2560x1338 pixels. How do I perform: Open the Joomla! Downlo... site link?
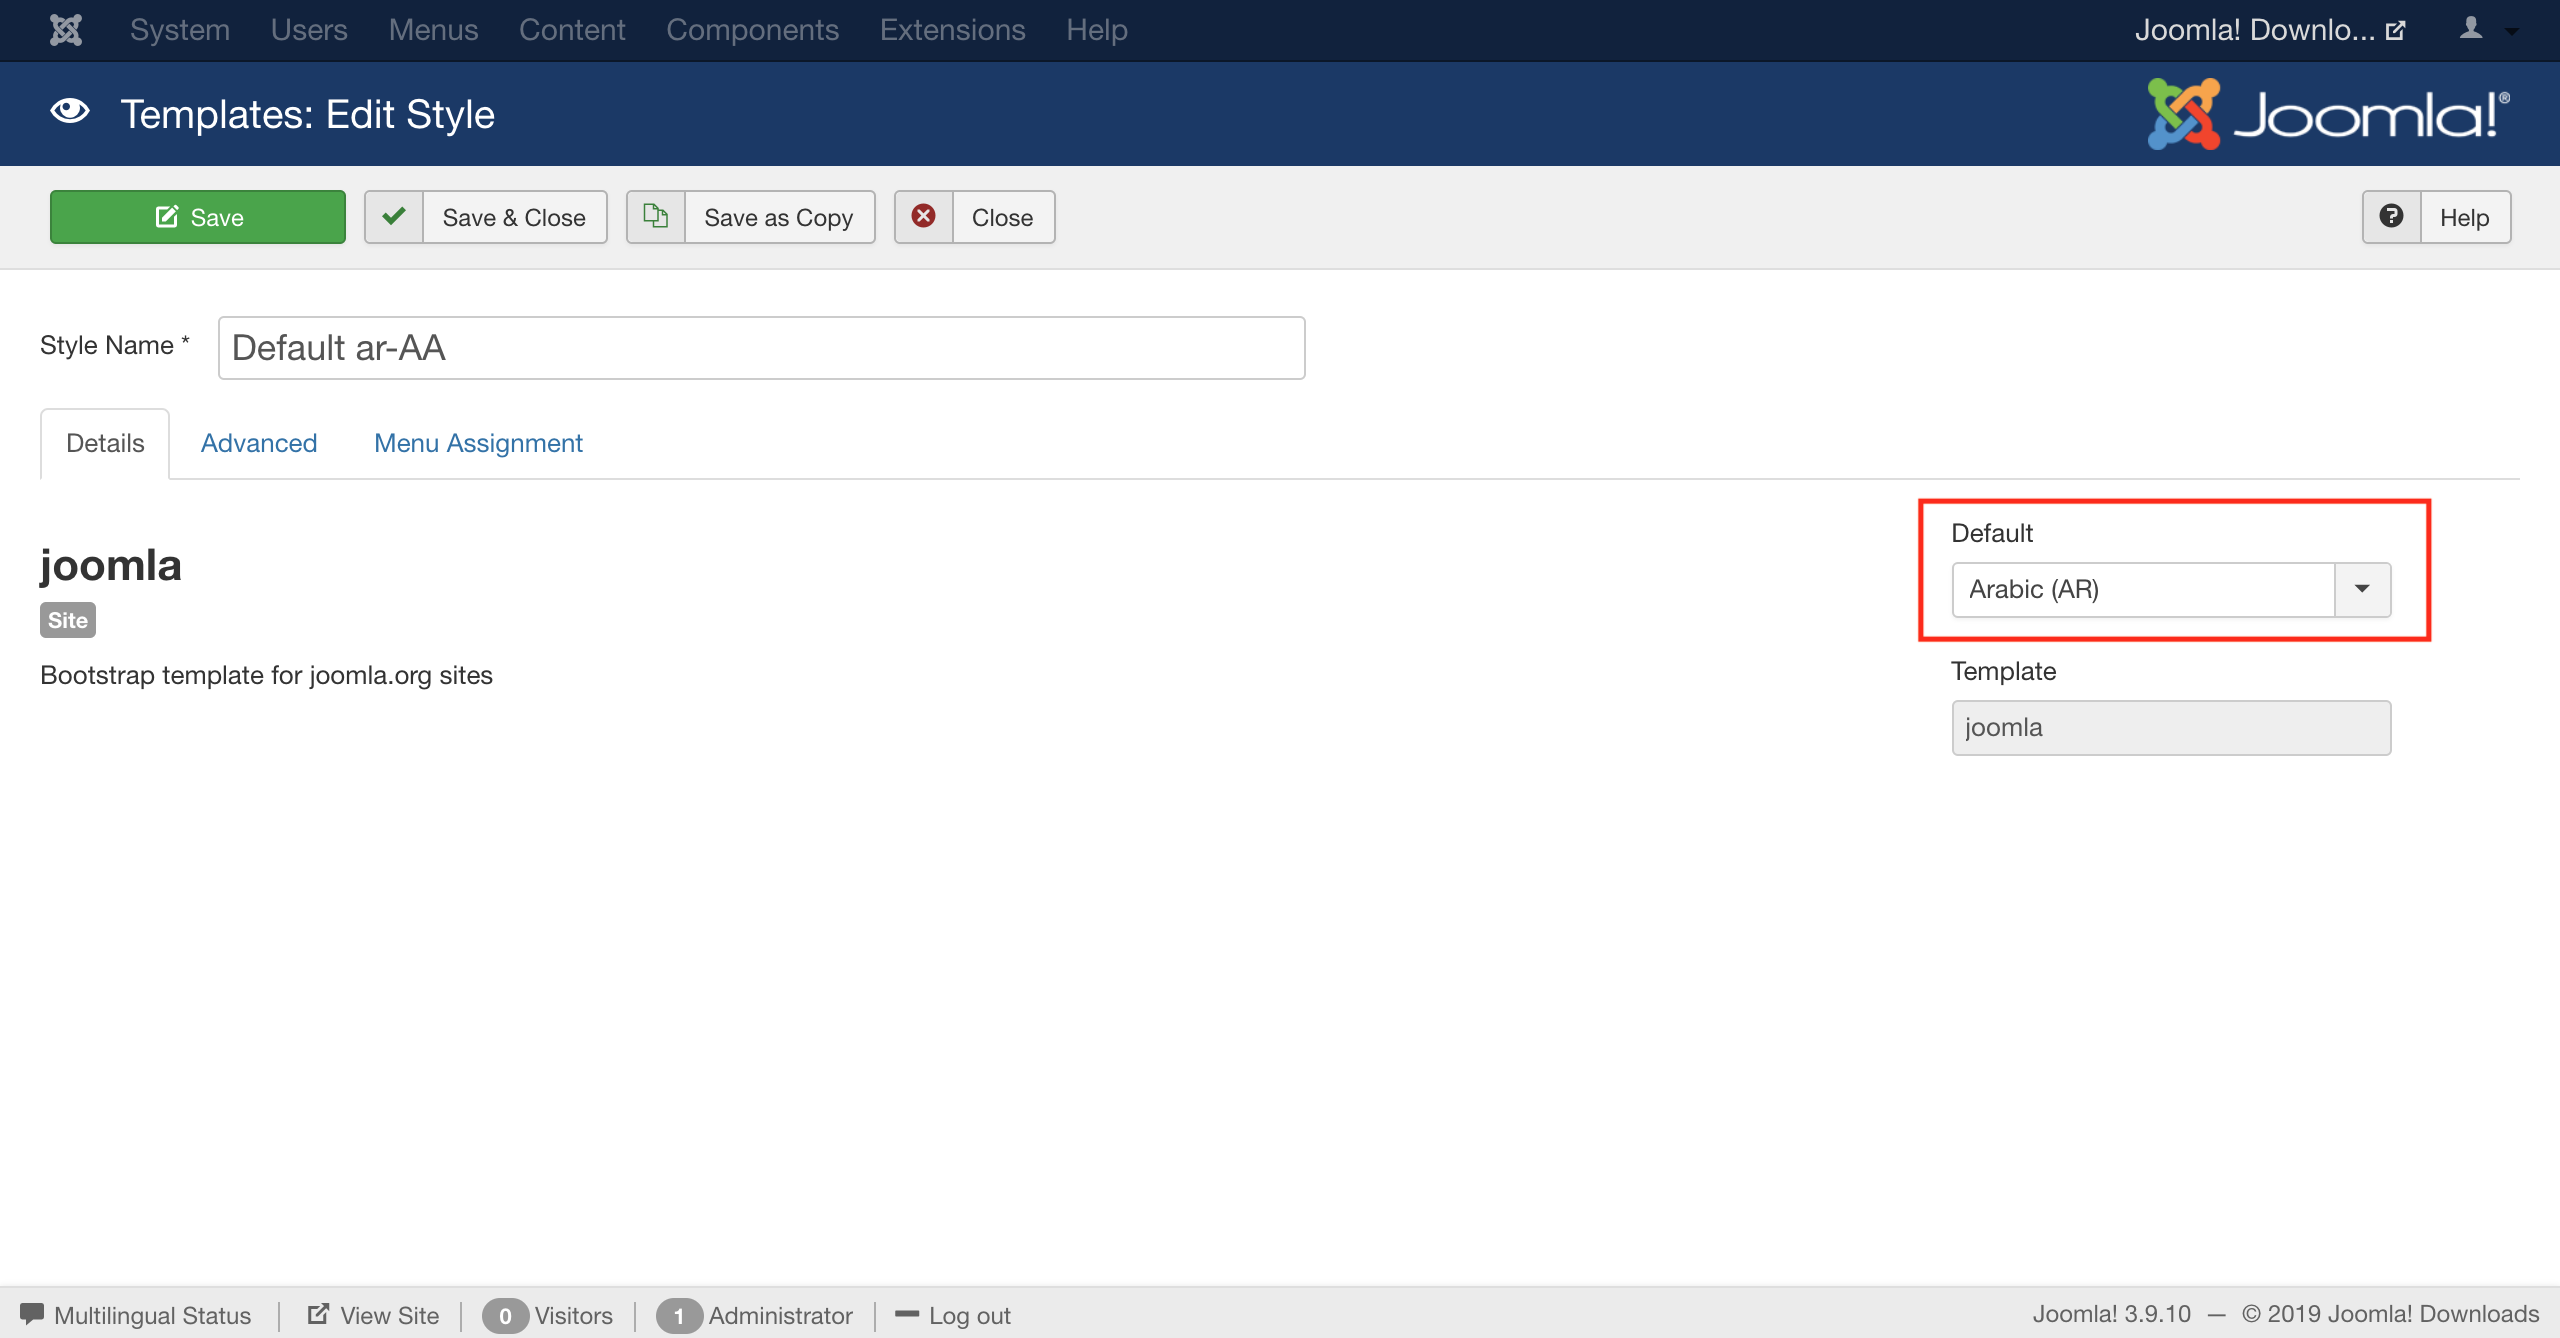[x=2269, y=30]
